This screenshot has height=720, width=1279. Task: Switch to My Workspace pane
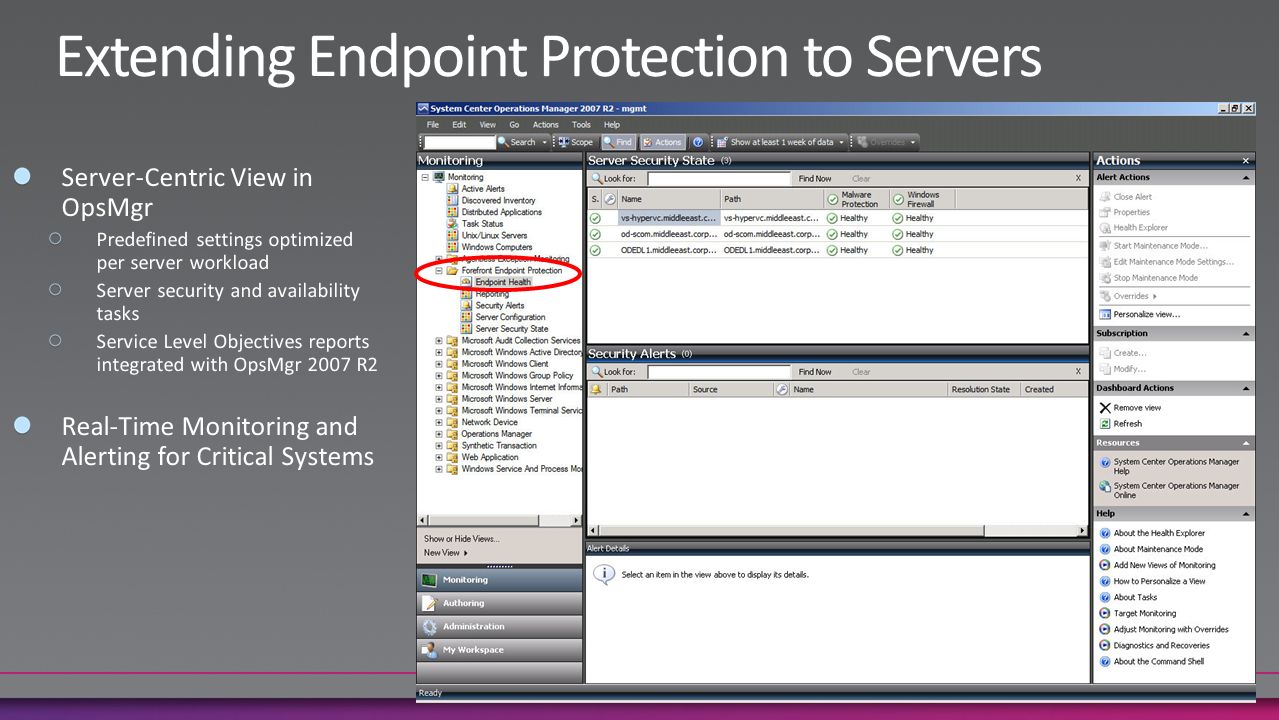pyautogui.click(x=499, y=650)
